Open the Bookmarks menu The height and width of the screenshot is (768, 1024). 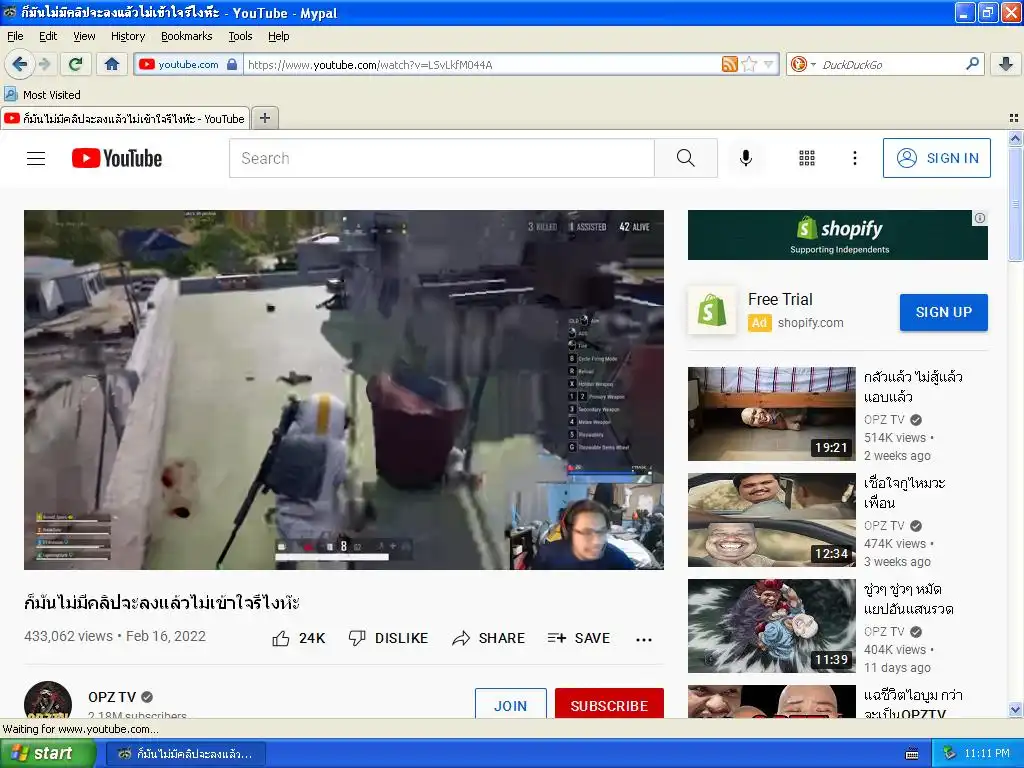tap(186, 36)
